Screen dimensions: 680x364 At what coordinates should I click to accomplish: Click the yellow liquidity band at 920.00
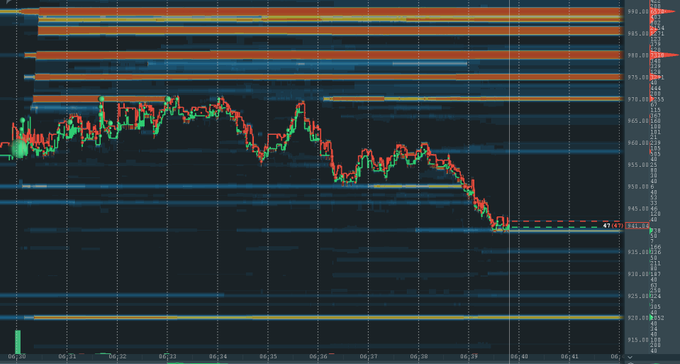[328, 318]
